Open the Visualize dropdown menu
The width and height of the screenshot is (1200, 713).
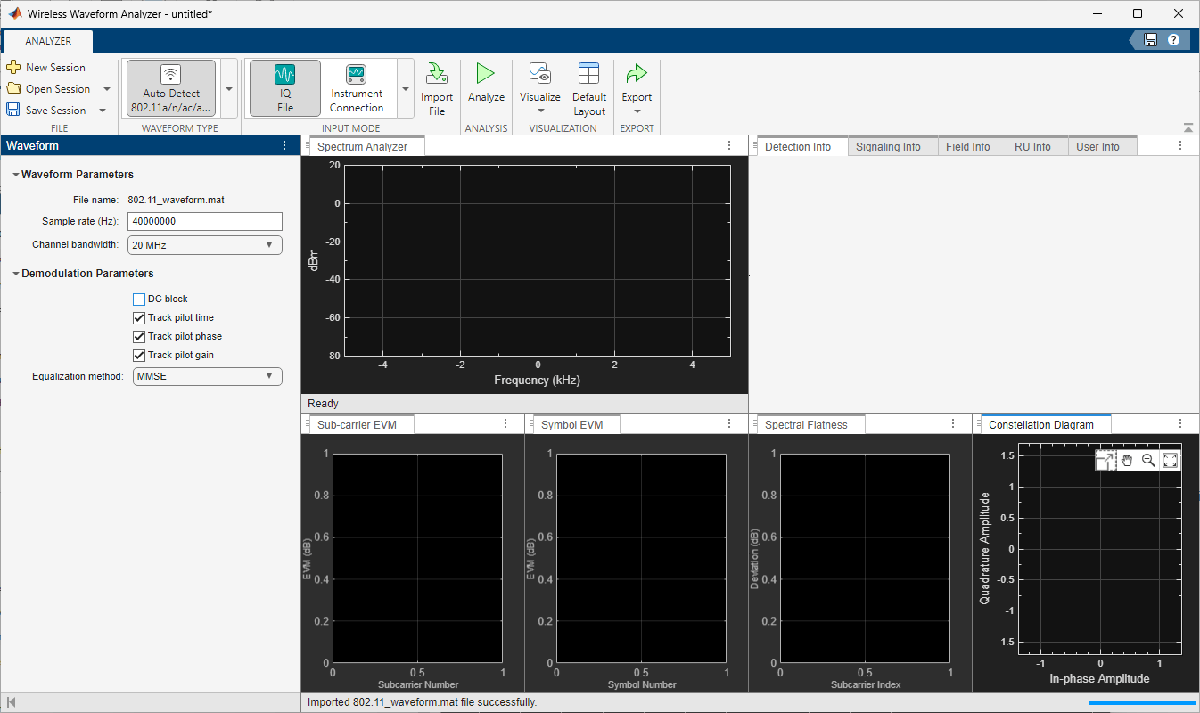540,88
